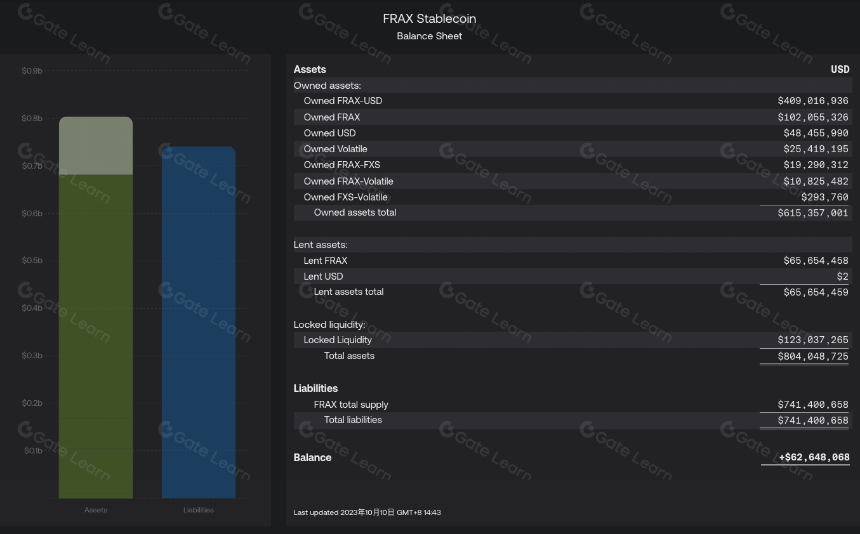Click the FRAX Stablecoin title
Viewport: 860px width, 534px height.
pos(429,19)
